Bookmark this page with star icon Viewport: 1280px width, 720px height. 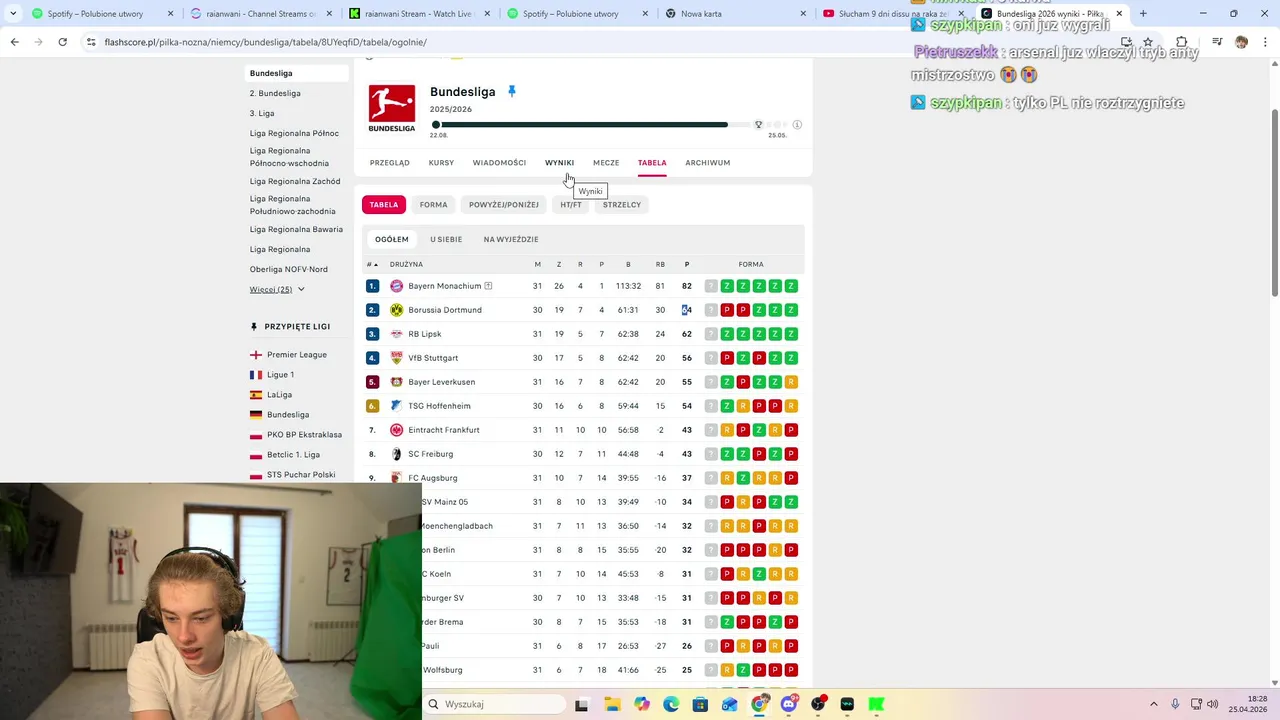(x=1147, y=42)
